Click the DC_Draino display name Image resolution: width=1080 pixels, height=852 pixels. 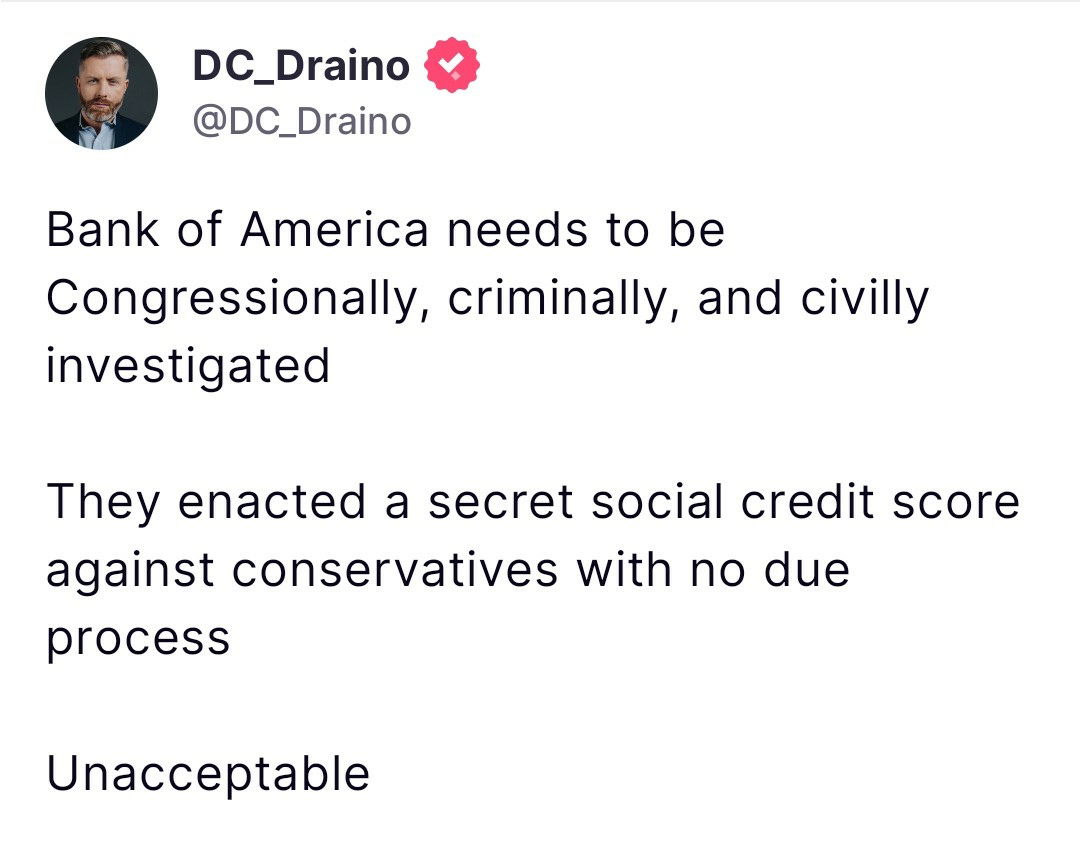coord(300,66)
